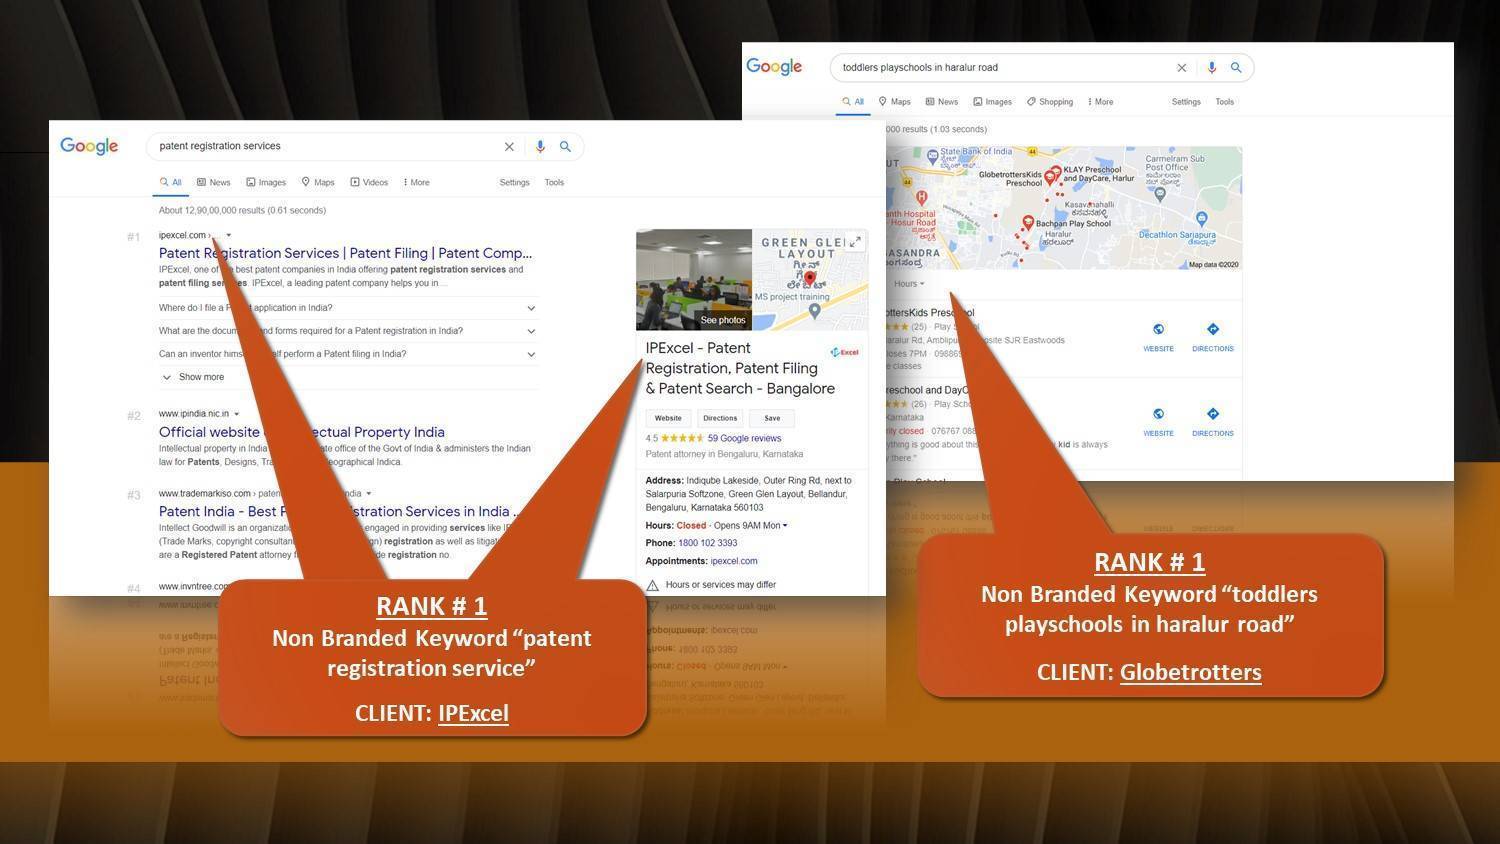Viewport: 1500px width, 844px height.
Task: Open Images tab in playschools search
Action: point(992,101)
